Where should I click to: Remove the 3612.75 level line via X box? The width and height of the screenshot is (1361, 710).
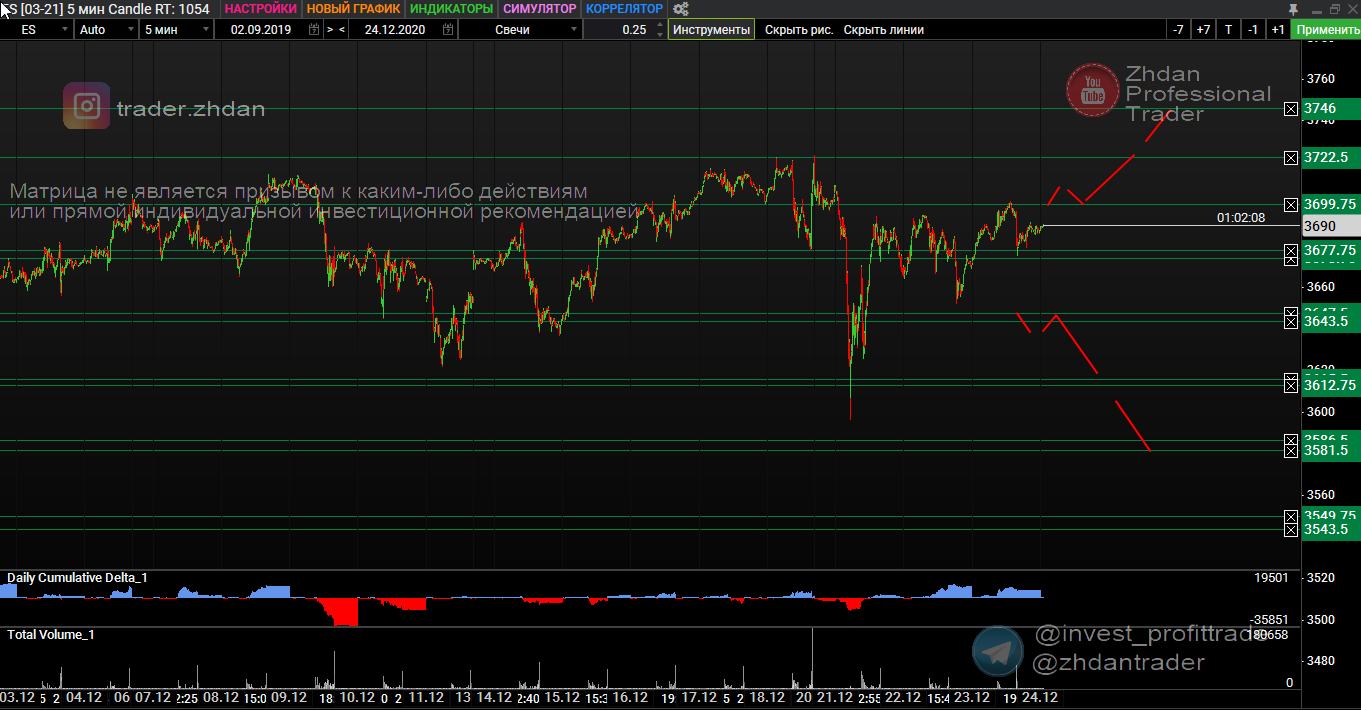click(1290, 384)
